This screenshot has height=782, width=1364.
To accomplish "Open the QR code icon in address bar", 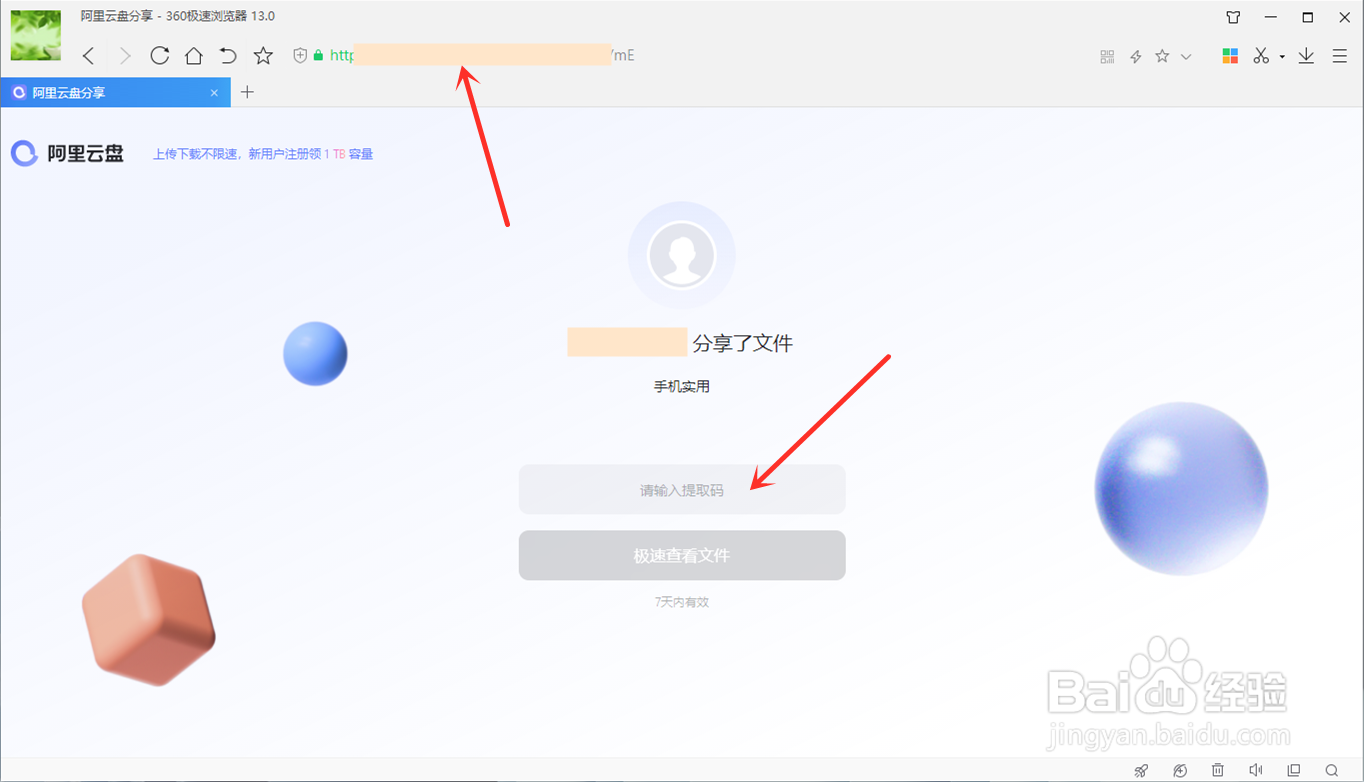I will (x=1107, y=57).
